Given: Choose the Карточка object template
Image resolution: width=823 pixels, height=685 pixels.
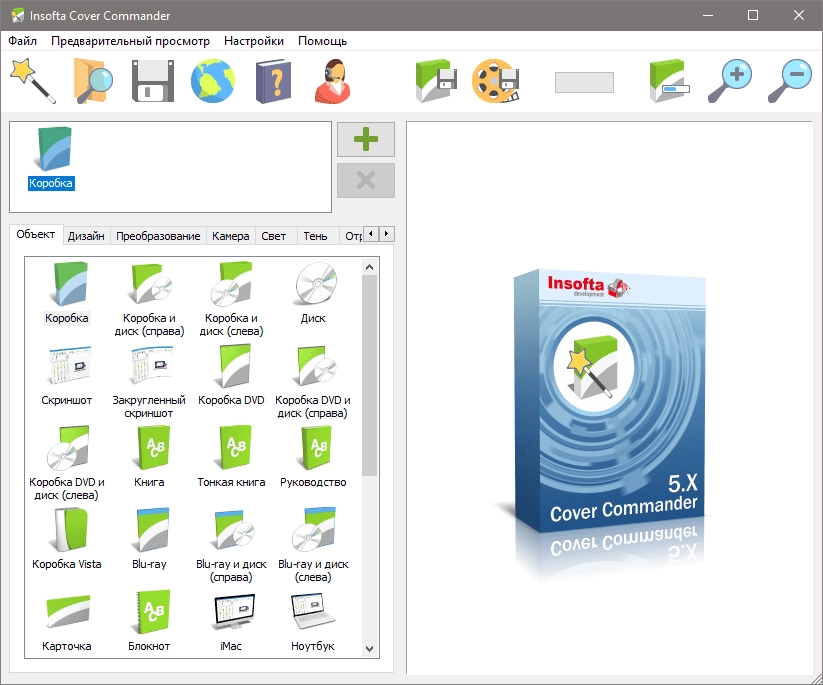Looking at the screenshot, I should tap(67, 622).
